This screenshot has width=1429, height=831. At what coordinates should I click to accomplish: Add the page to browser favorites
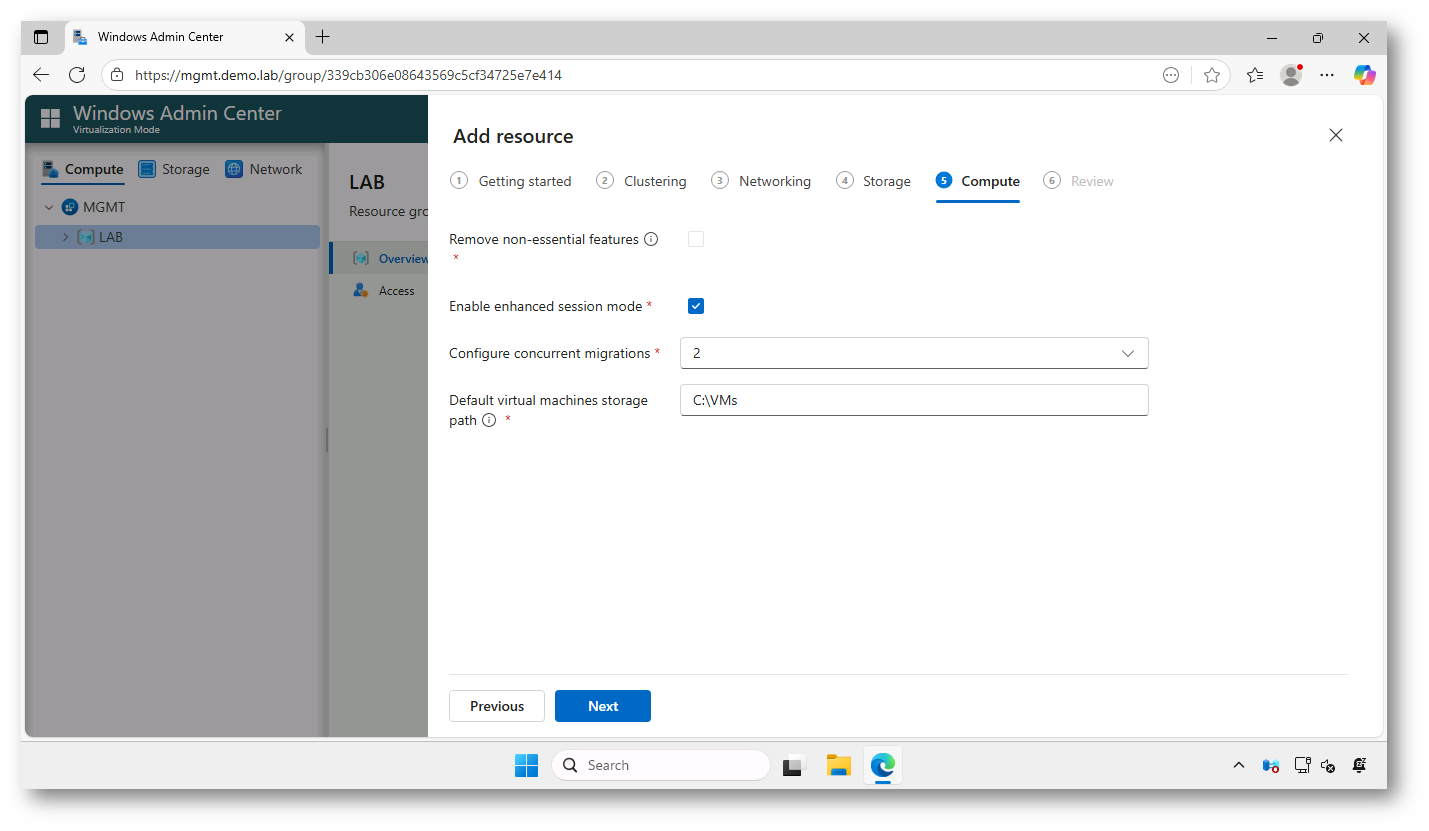[x=1212, y=75]
